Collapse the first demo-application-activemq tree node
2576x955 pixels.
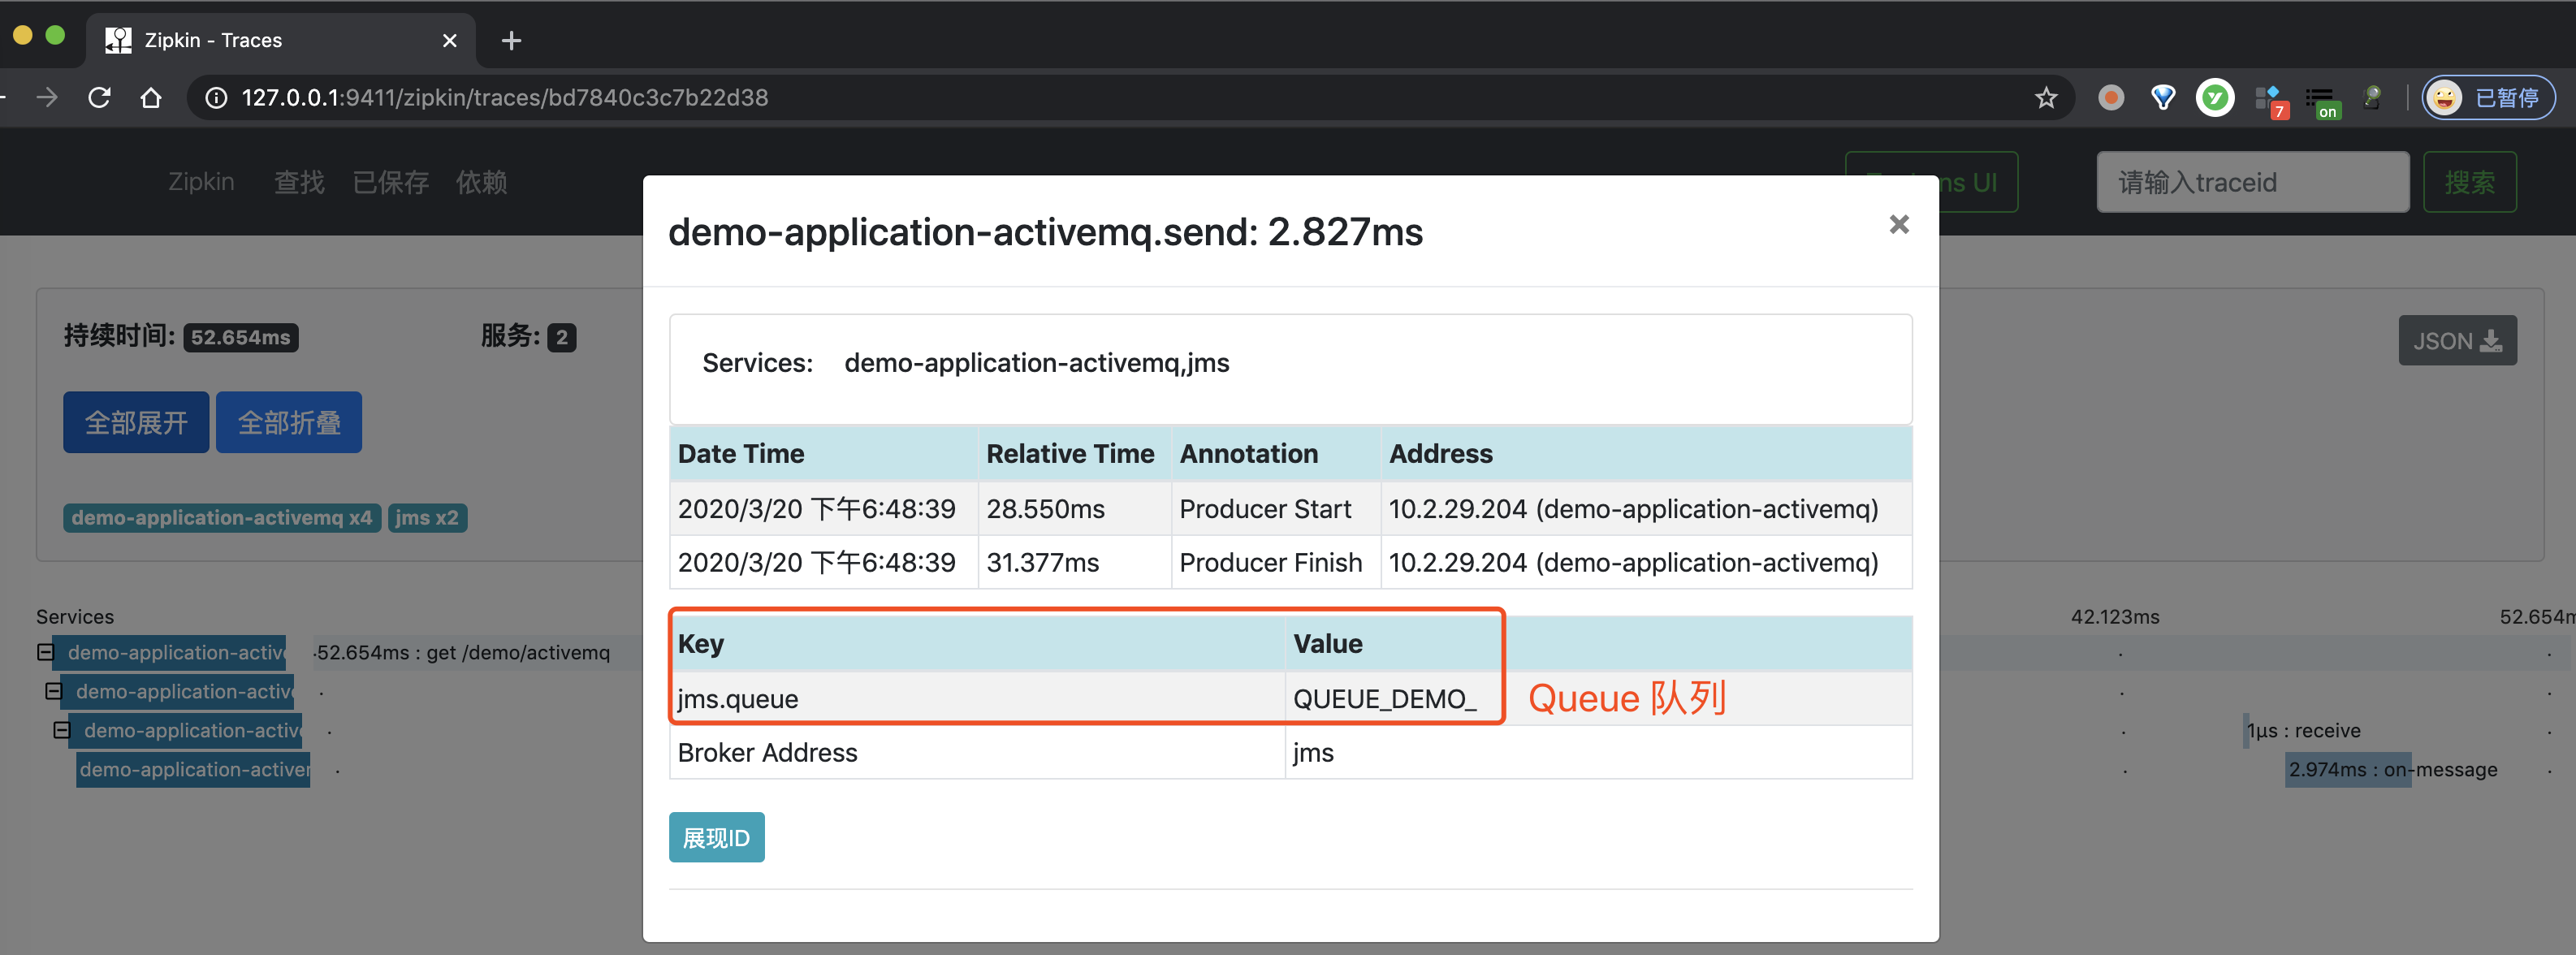[45, 652]
